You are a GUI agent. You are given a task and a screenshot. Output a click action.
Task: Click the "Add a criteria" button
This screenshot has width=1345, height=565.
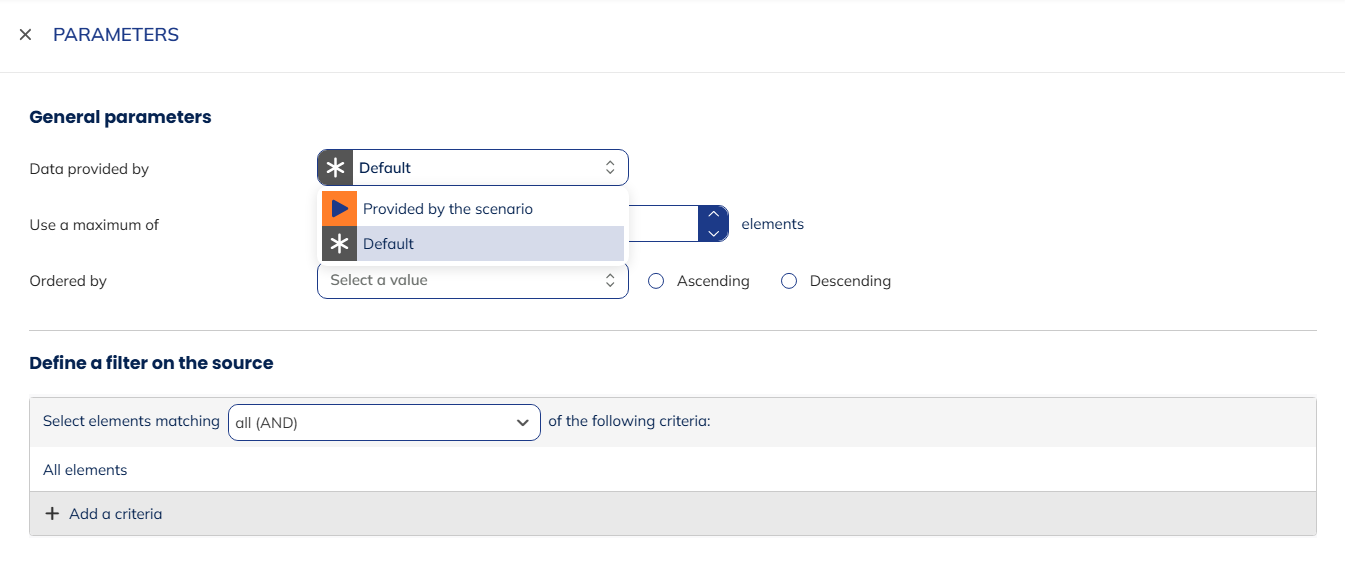tap(115, 514)
